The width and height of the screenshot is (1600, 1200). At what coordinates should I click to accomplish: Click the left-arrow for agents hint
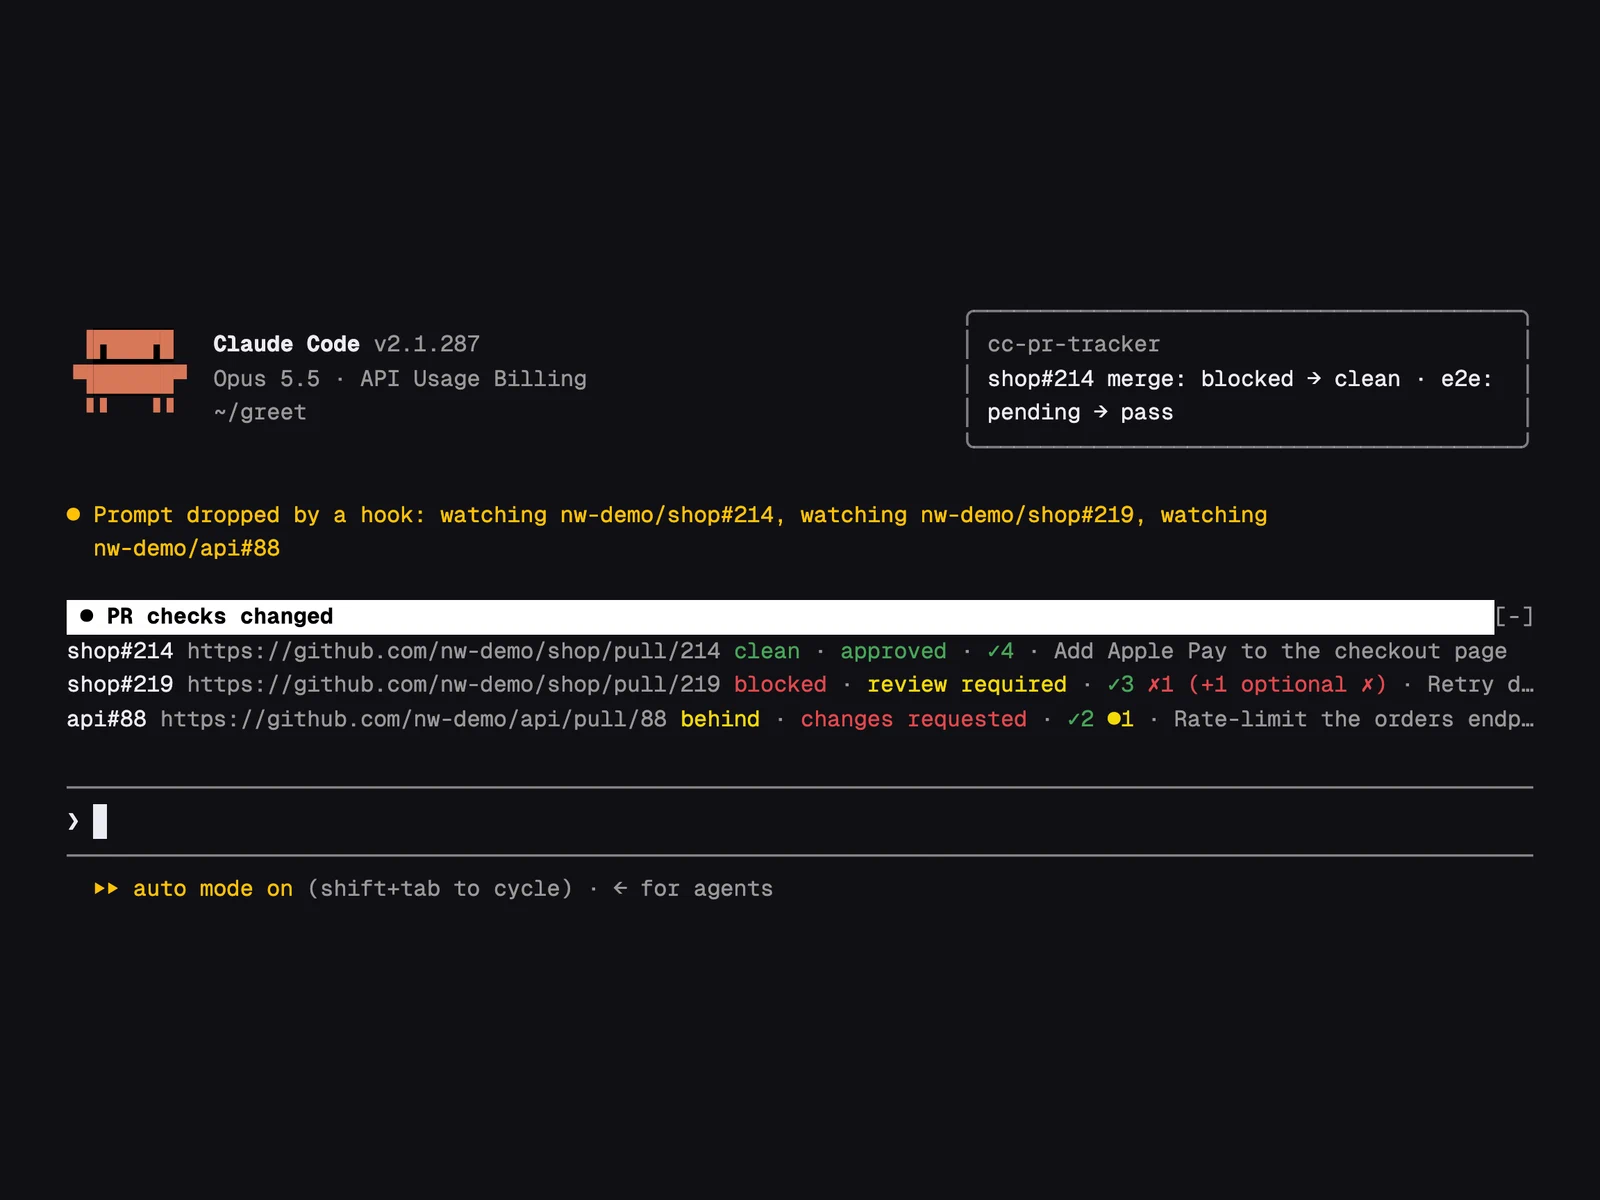click(693, 888)
